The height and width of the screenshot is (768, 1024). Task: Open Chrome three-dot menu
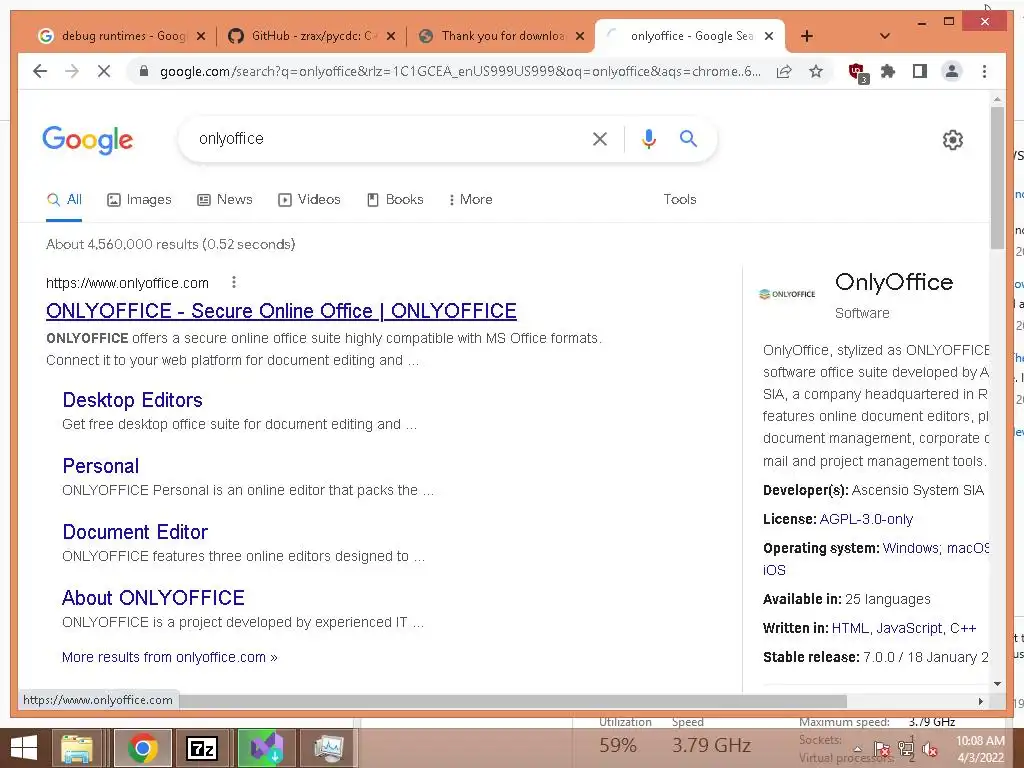coord(984,71)
